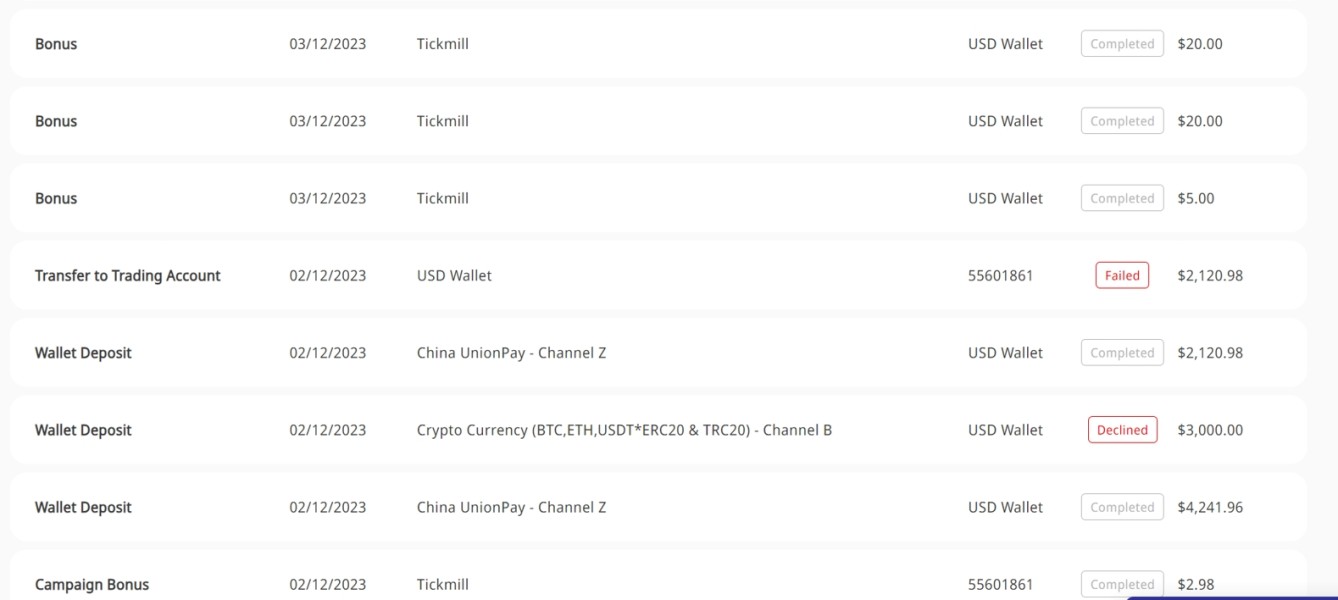Open the Transfer to Trading Account entry
Image resolution: width=1338 pixels, height=600 pixels.
658,275
